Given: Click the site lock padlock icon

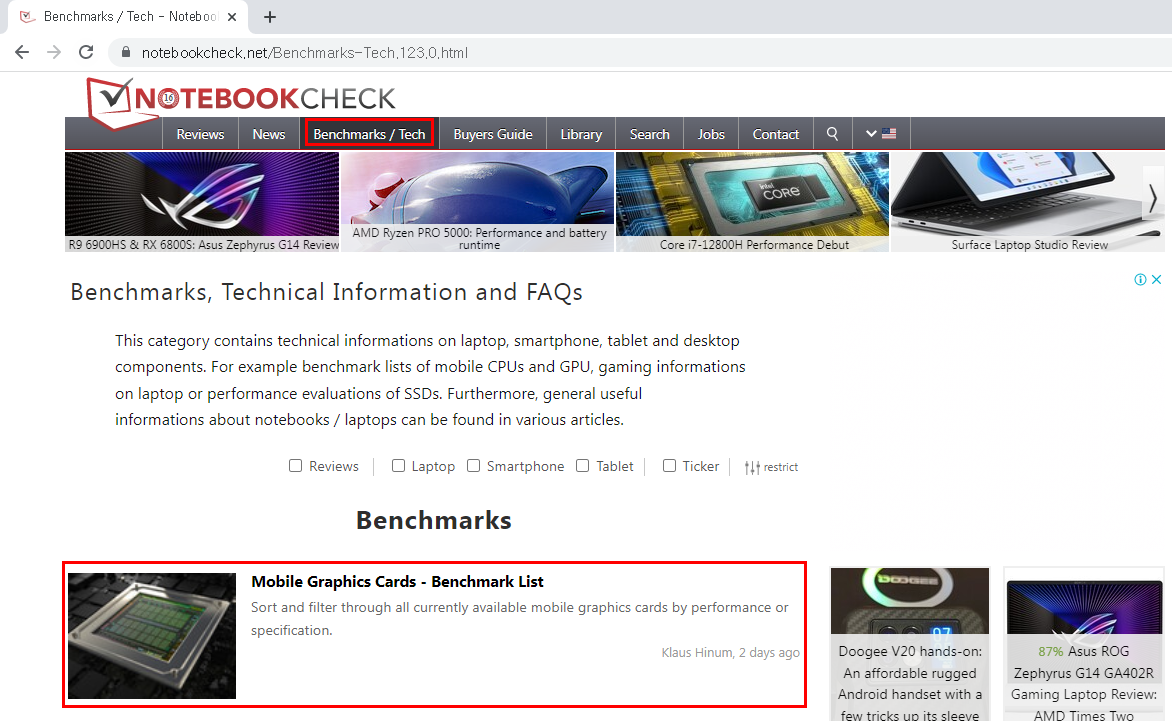Looking at the screenshot, I should coord(126,52).
